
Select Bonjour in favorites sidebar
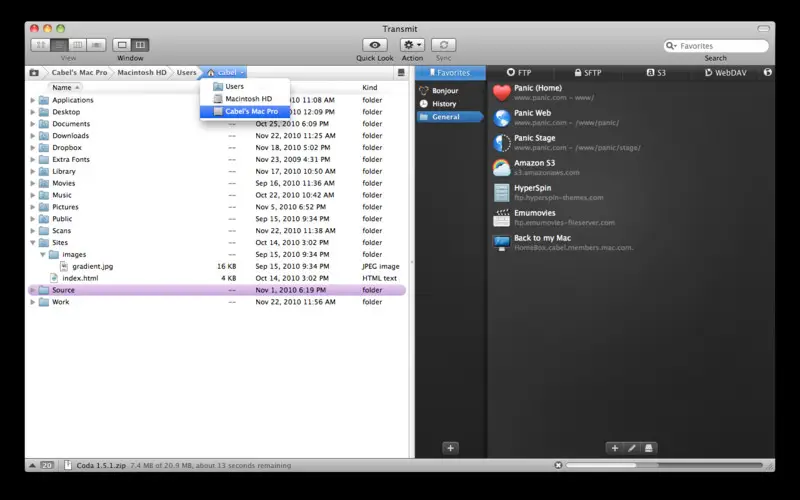445,91
